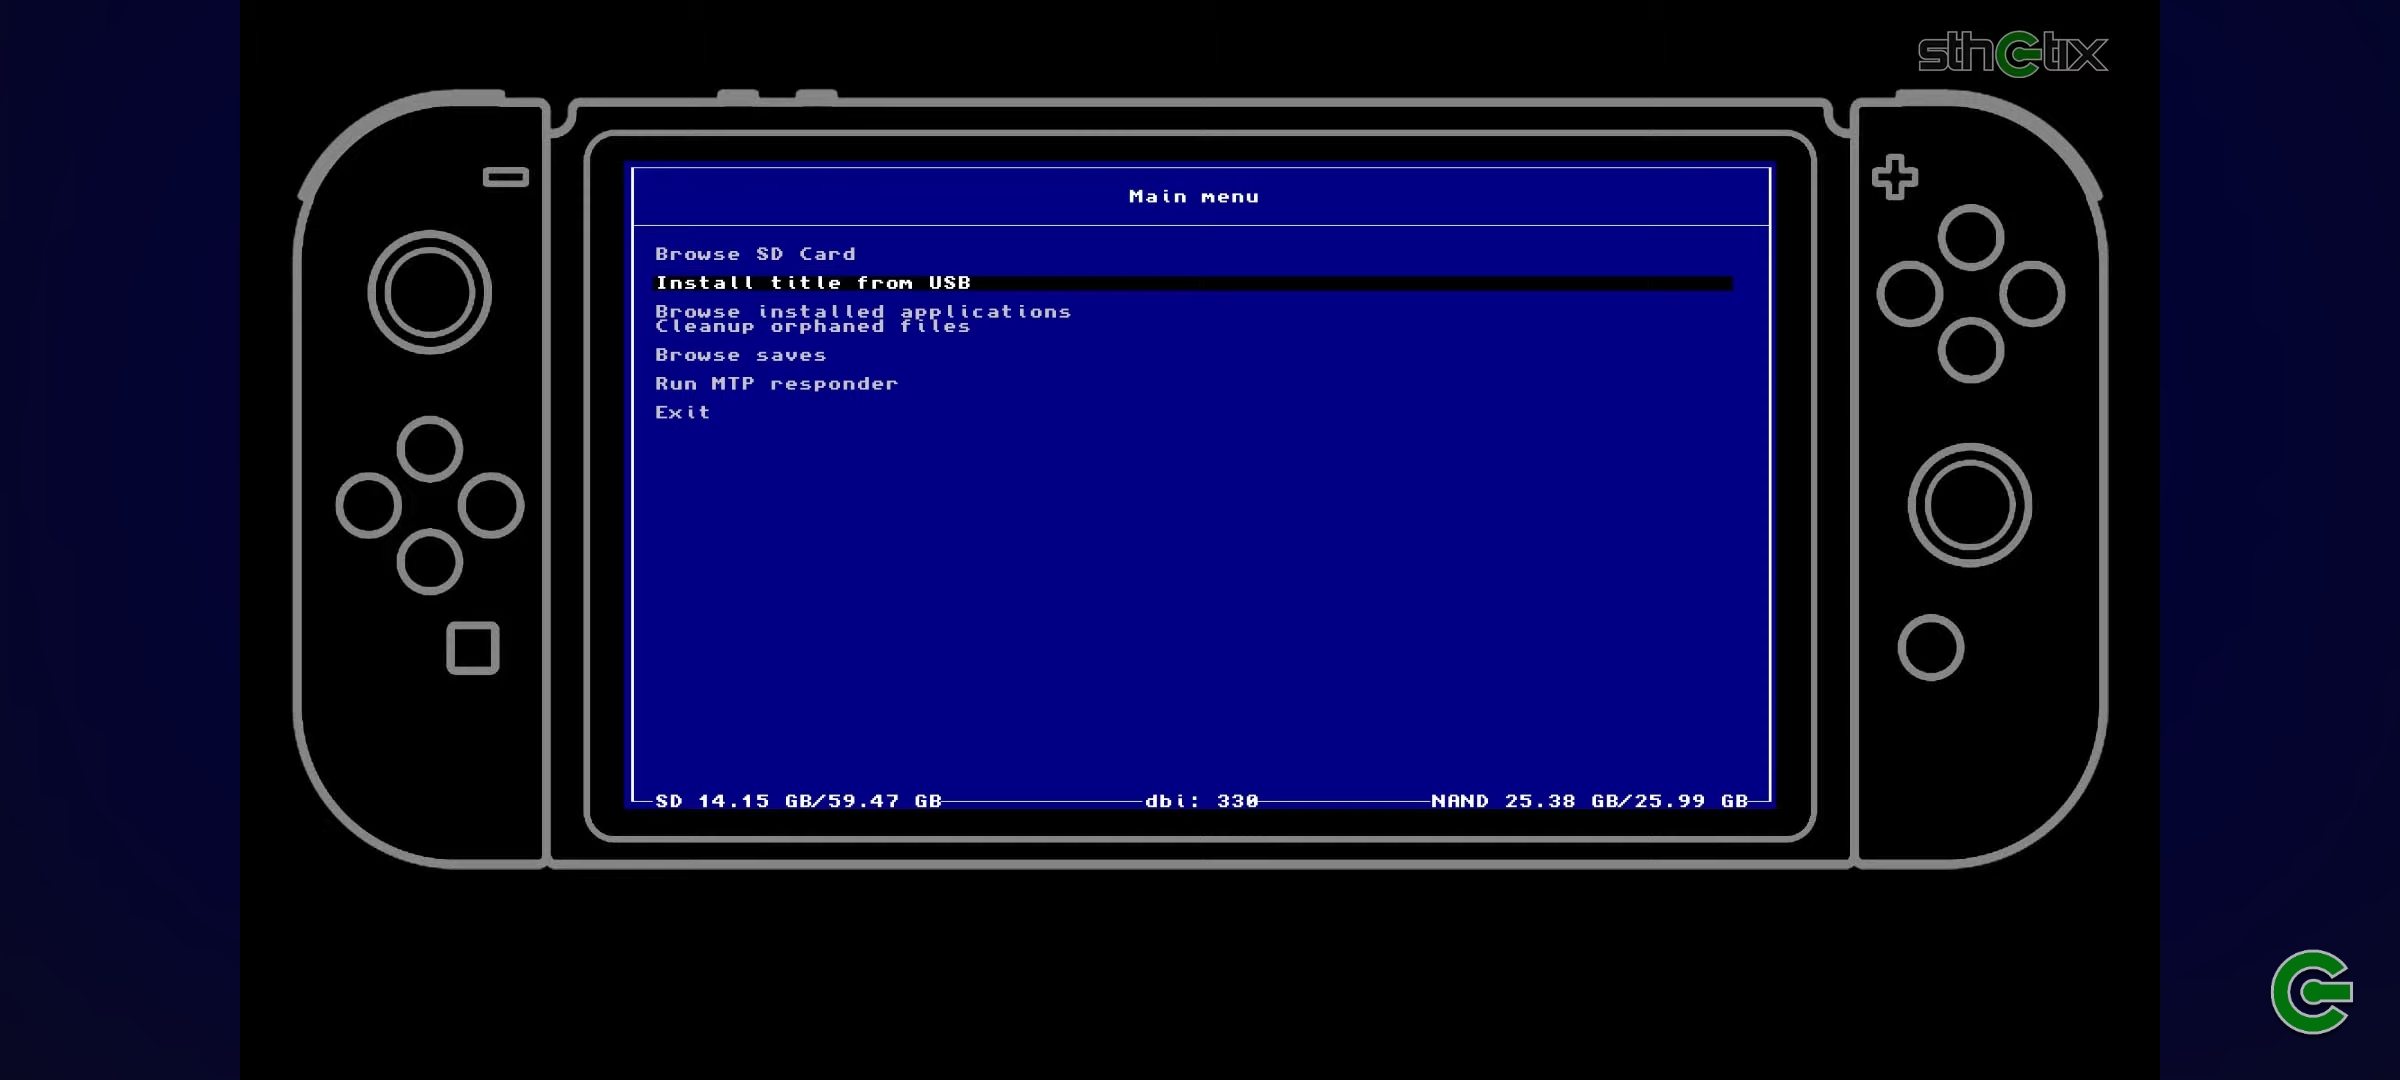Select Browse SD Card menu entry
2400x1080 pixels.
click(755, 254)
